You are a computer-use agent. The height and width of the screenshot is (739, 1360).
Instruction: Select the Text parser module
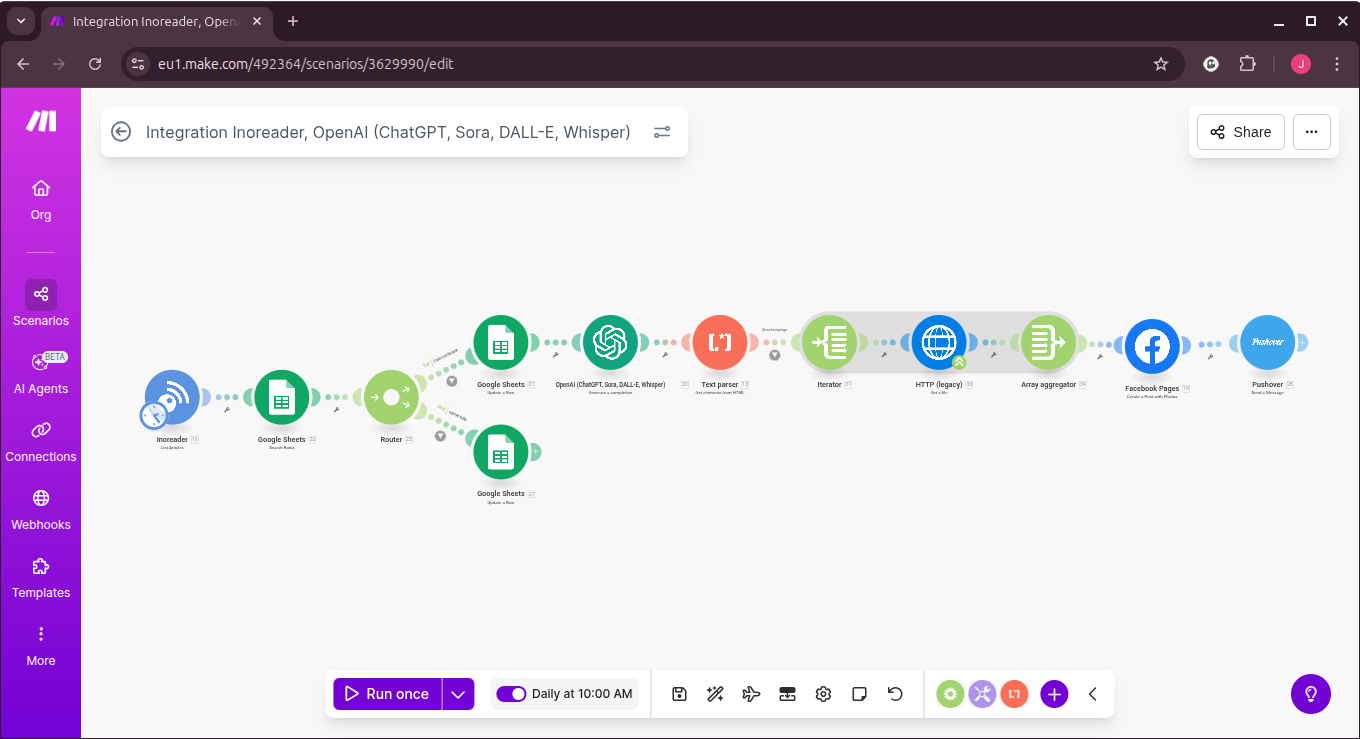point(719,341)
